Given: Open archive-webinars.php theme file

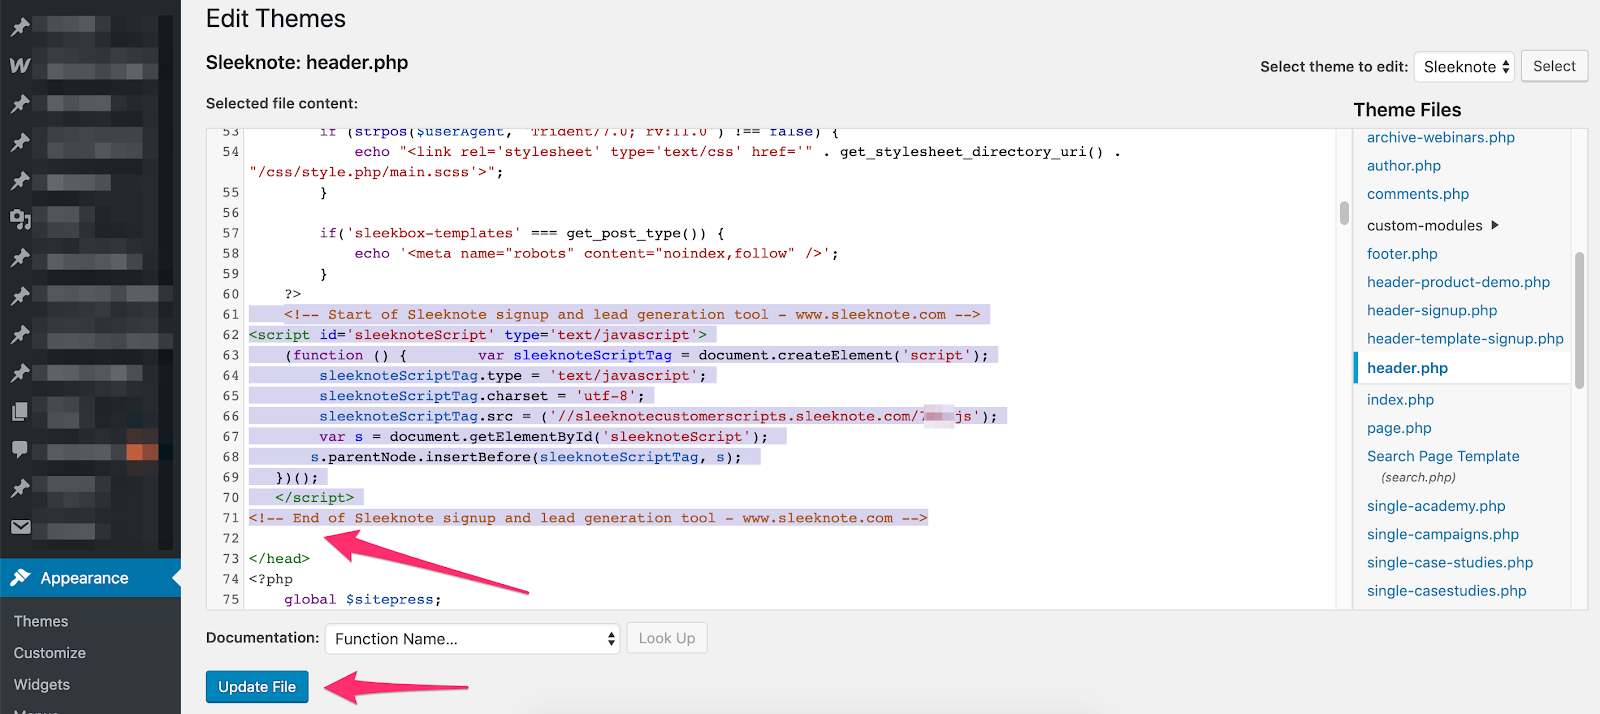Looking at the screenshot, I should (x=1440, y=138).
